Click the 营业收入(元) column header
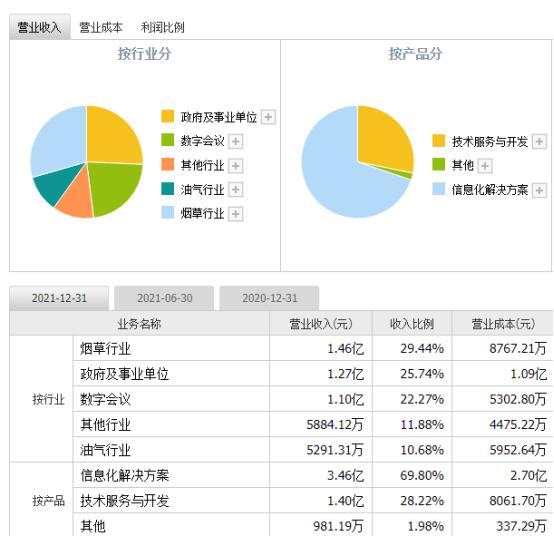554x537 pixels. pyautogui.click(x=321, y=323)
